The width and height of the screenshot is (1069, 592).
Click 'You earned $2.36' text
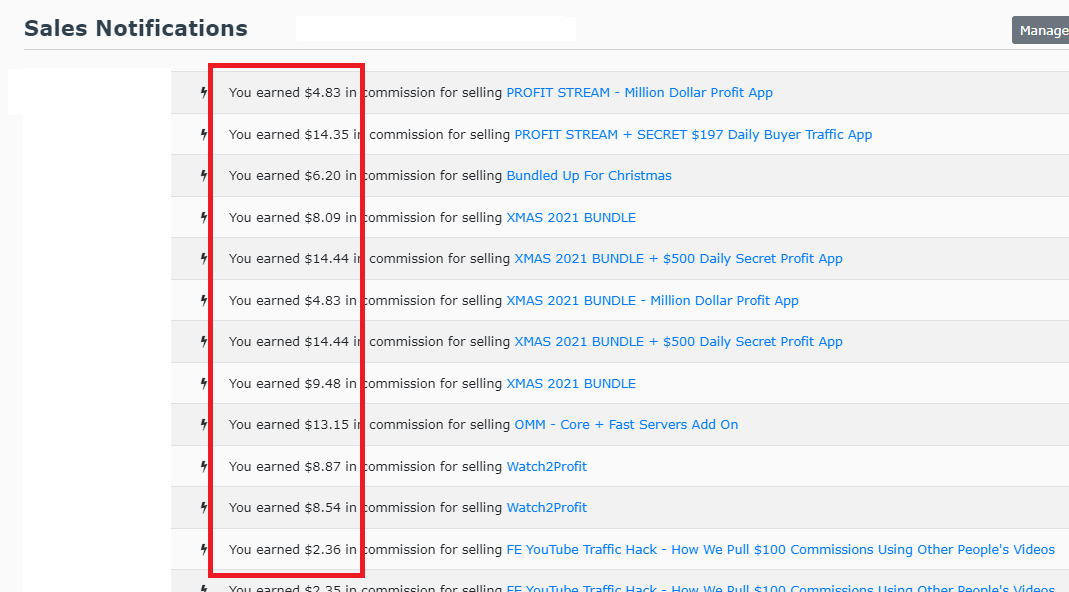click(285, 550)
